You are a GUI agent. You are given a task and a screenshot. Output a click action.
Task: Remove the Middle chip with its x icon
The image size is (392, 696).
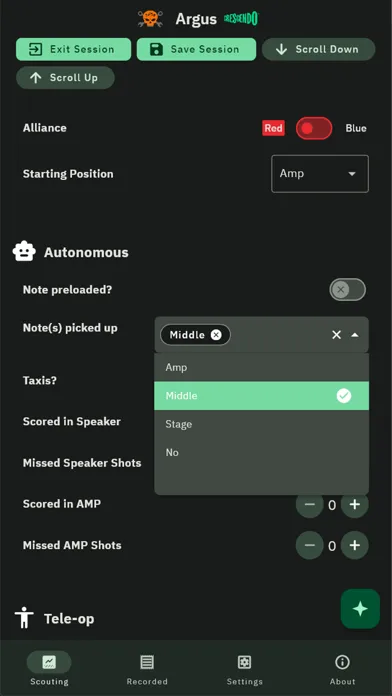216,335
